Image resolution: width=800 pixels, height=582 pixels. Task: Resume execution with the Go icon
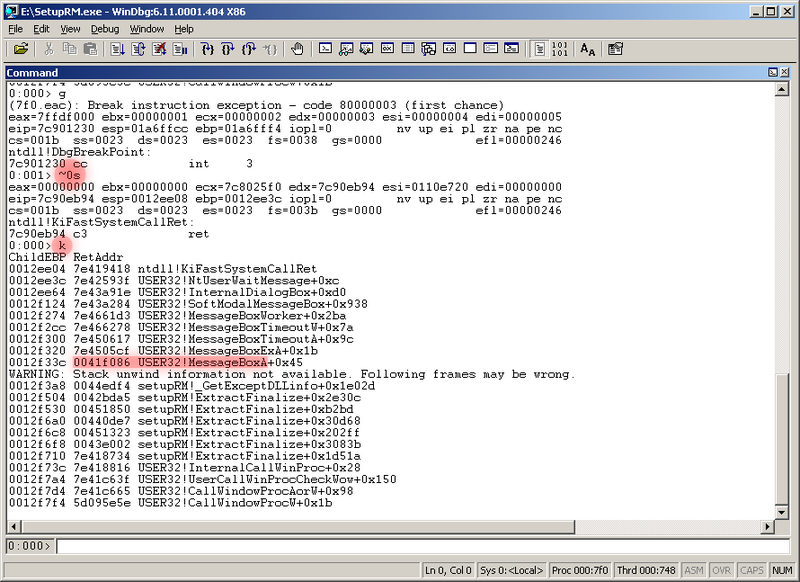coord(117,49)
